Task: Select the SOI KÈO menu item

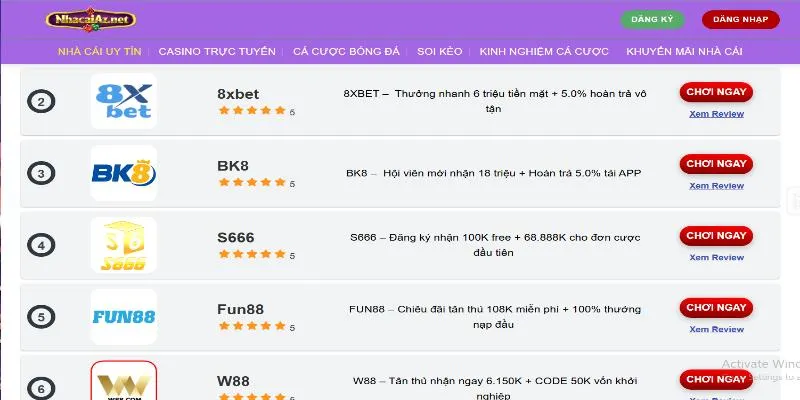Action: (x=439, y=52)
